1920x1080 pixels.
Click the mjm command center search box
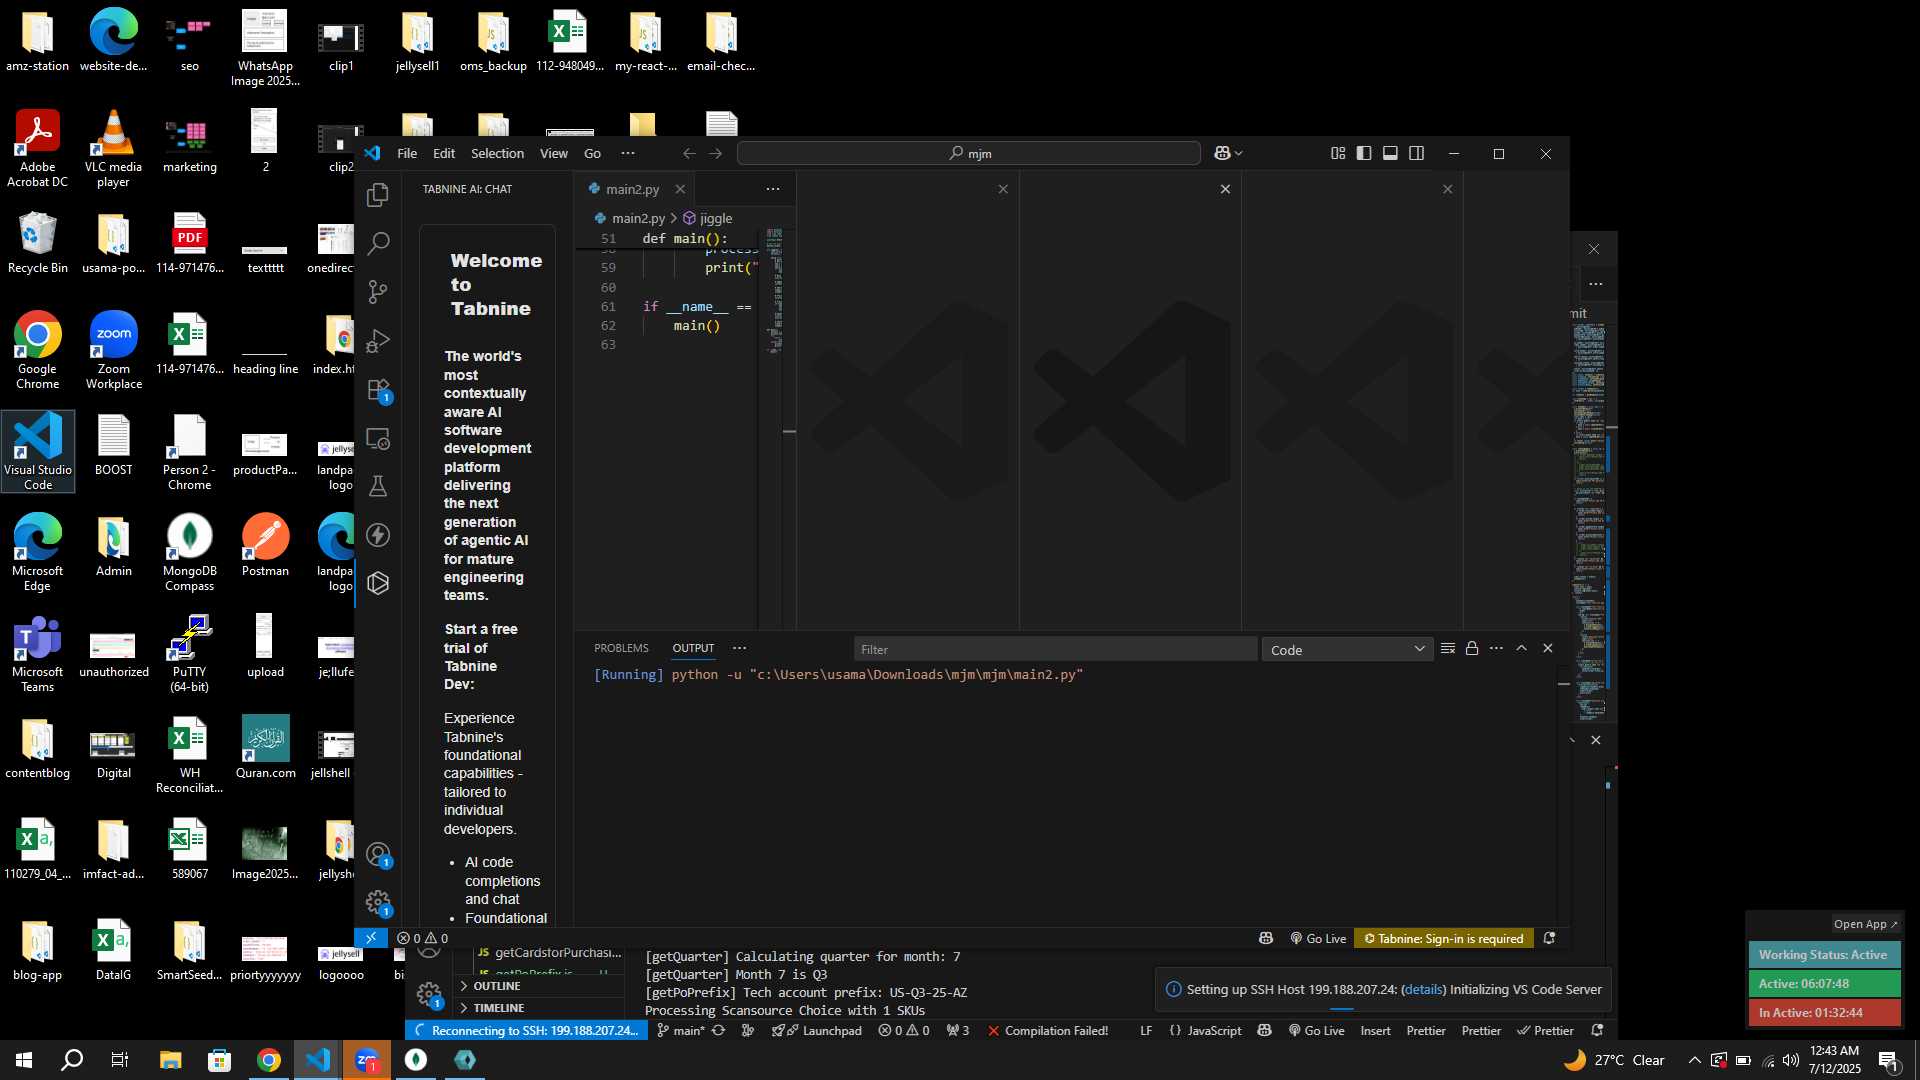pyautogui.click(x=968, y=153)
